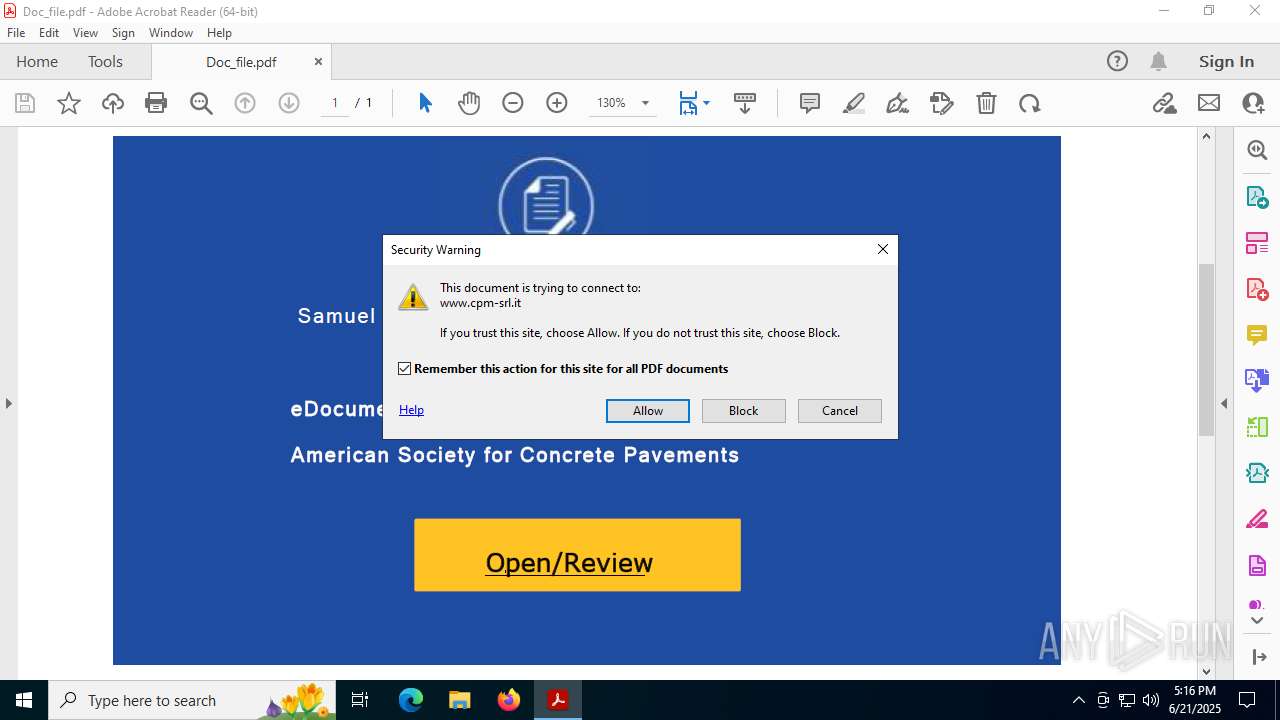Open the zoom level dropdown arrow
The height and width of the screenshot is (720, 1280).
pos(645,103)
